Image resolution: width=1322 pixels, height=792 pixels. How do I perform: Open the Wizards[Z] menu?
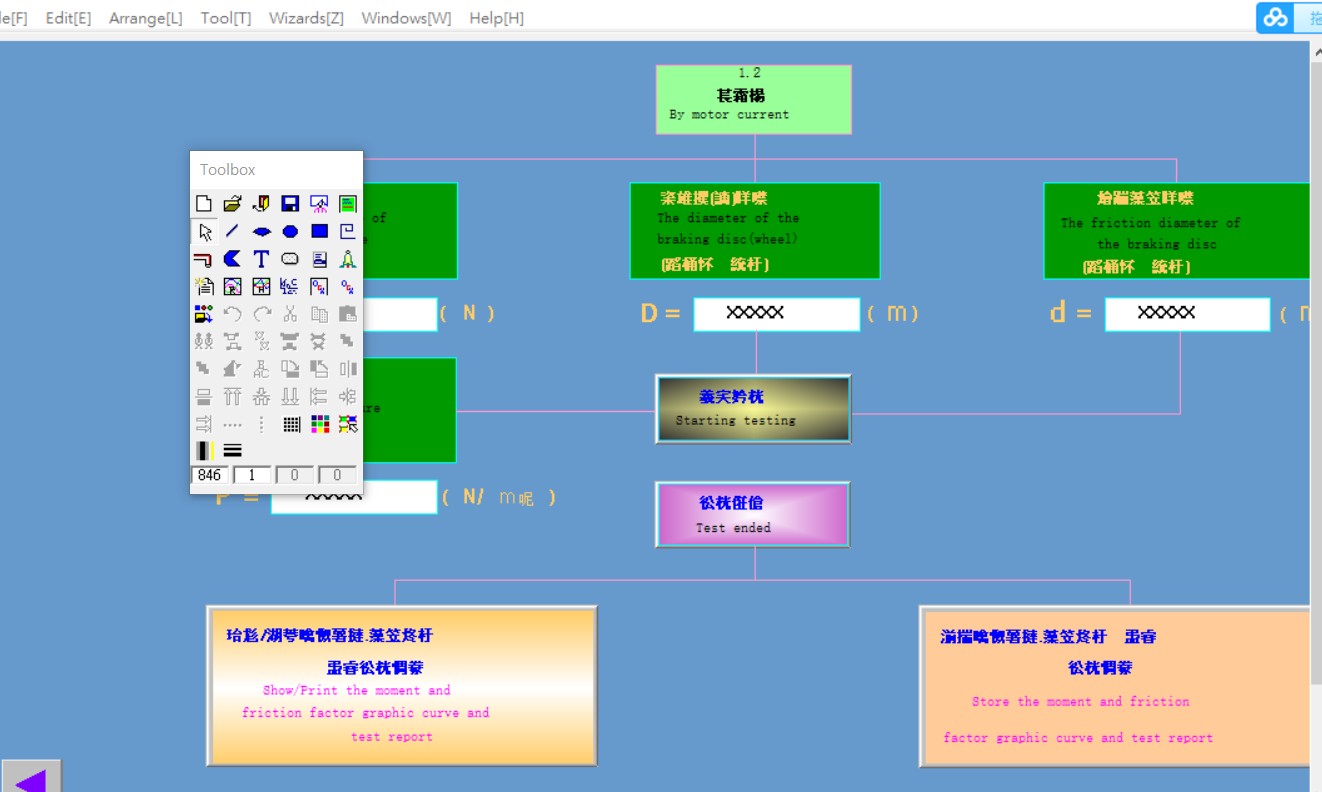pyautogui.click(x=306, y=18)
